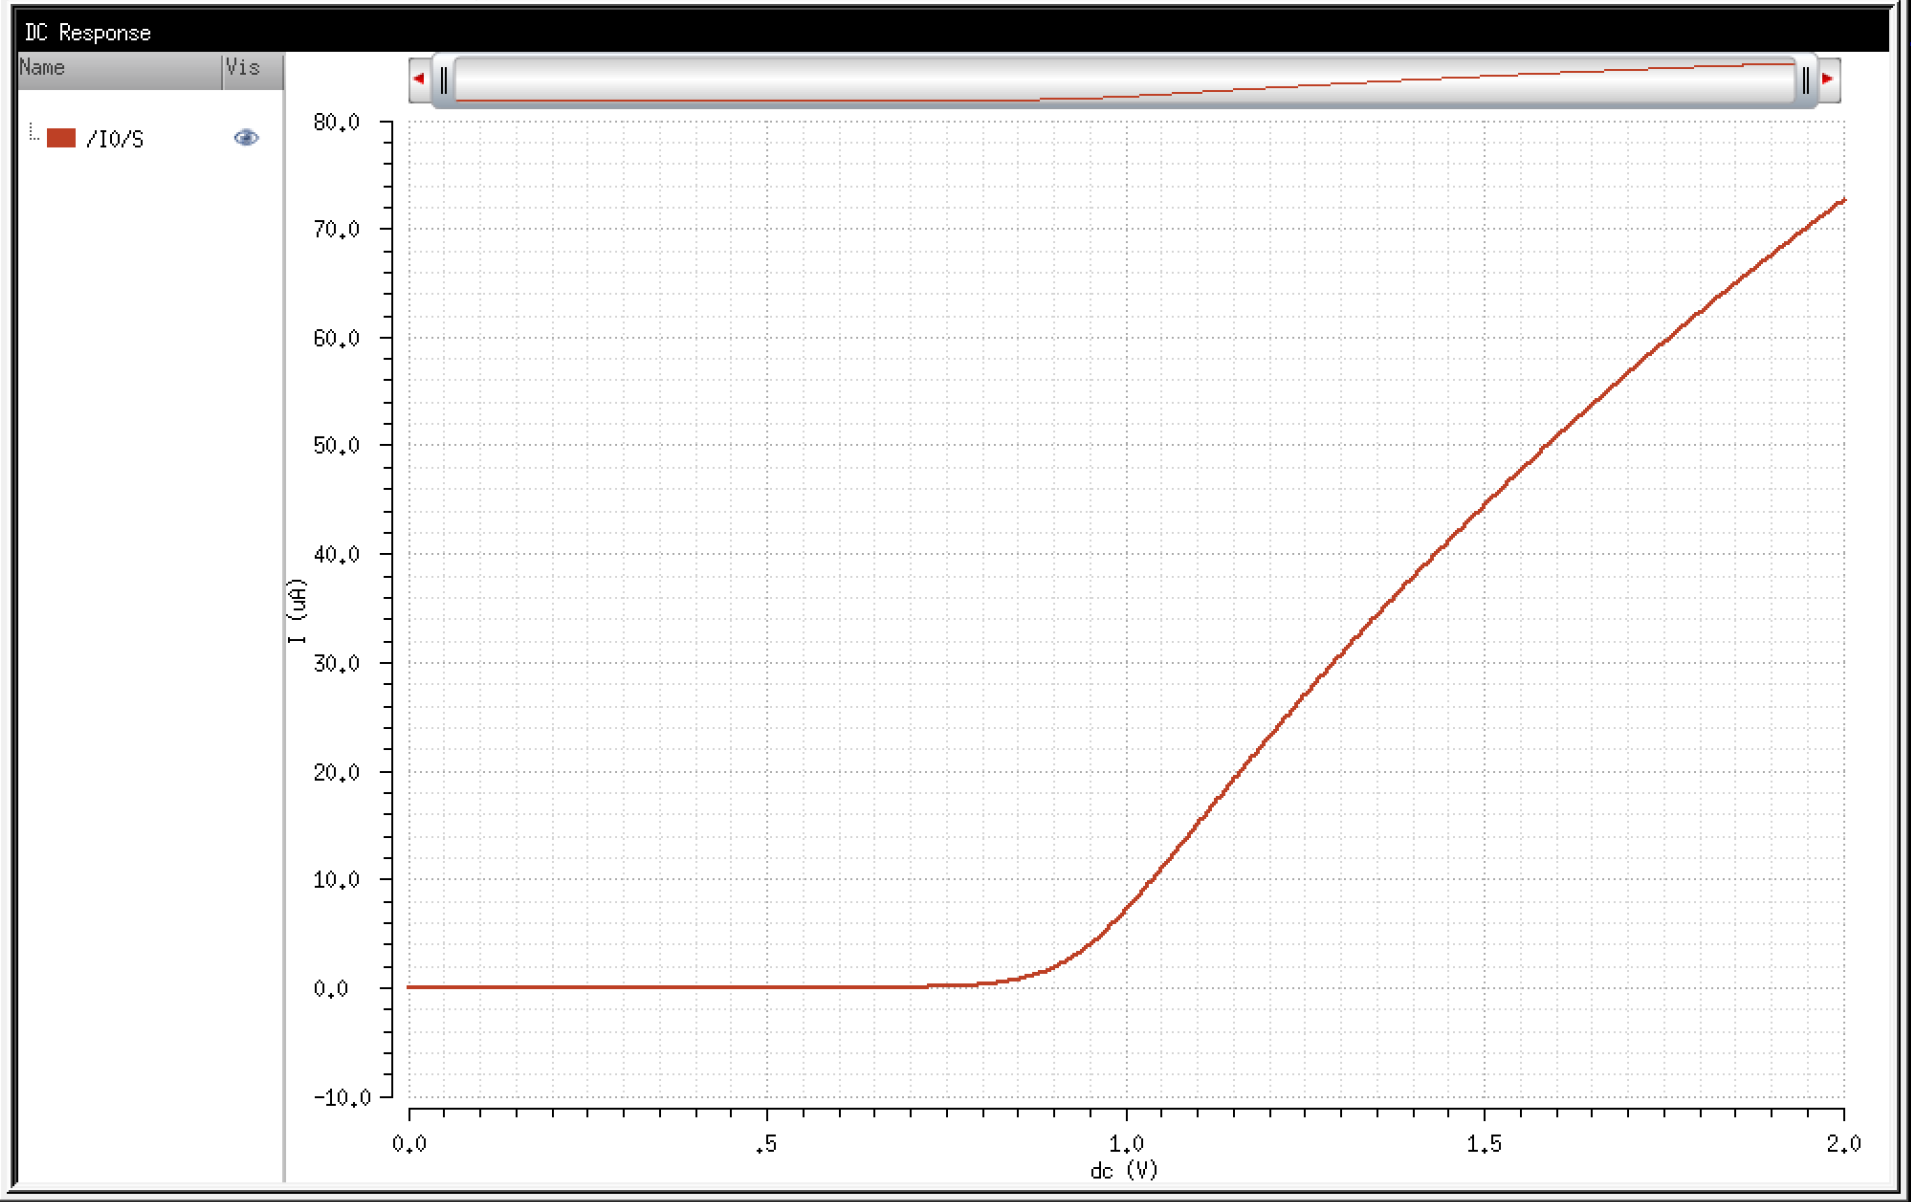The image size is (1911, 1202).
Task: Click the tree connector beside /I0/S
Action: click(34, 132)
